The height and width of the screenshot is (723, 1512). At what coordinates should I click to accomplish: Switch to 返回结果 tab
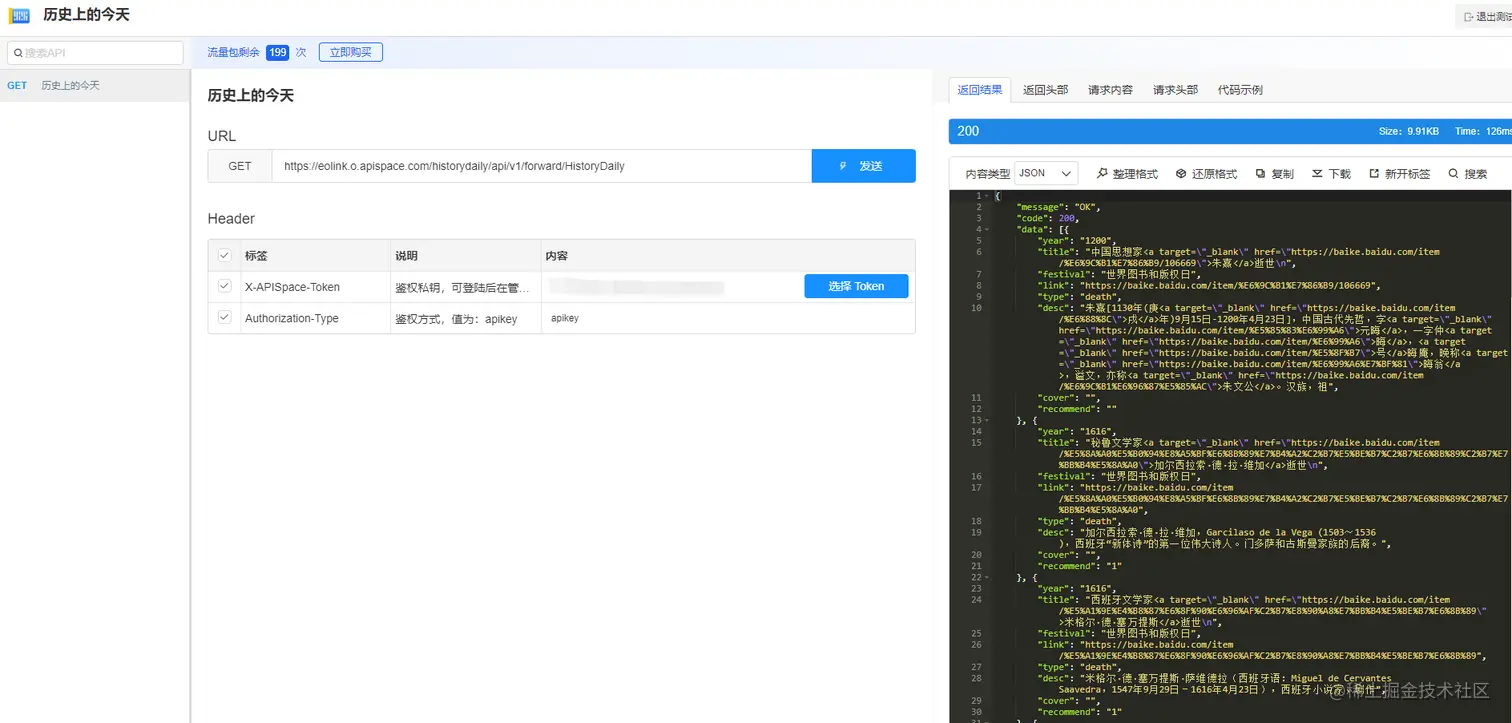click(980, 90)
